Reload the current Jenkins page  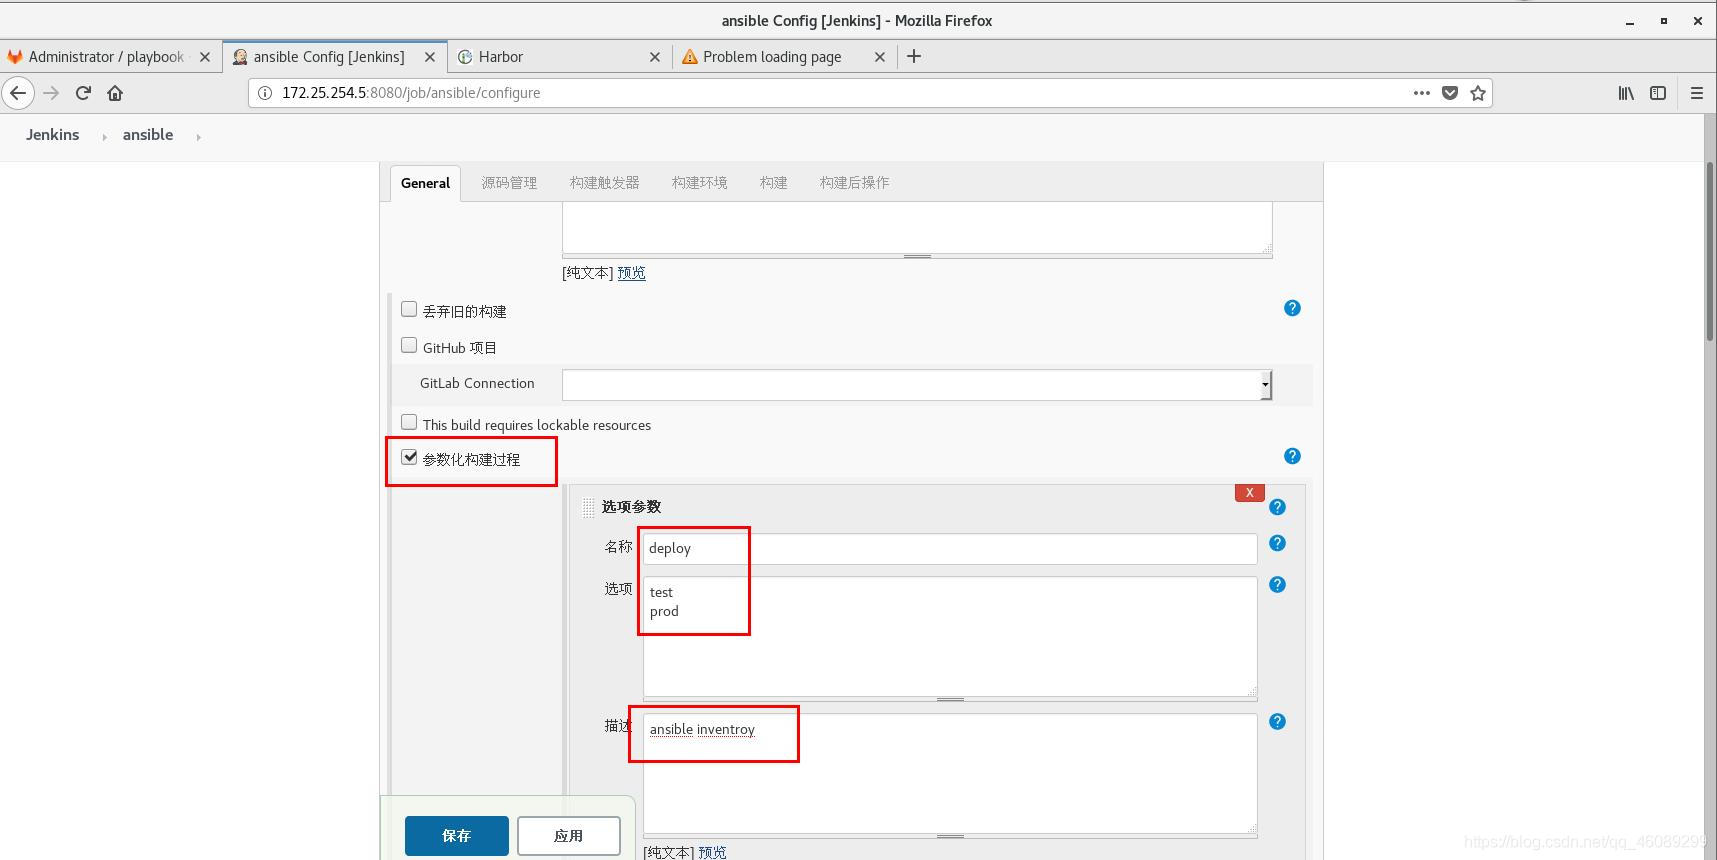pos(84,93)
